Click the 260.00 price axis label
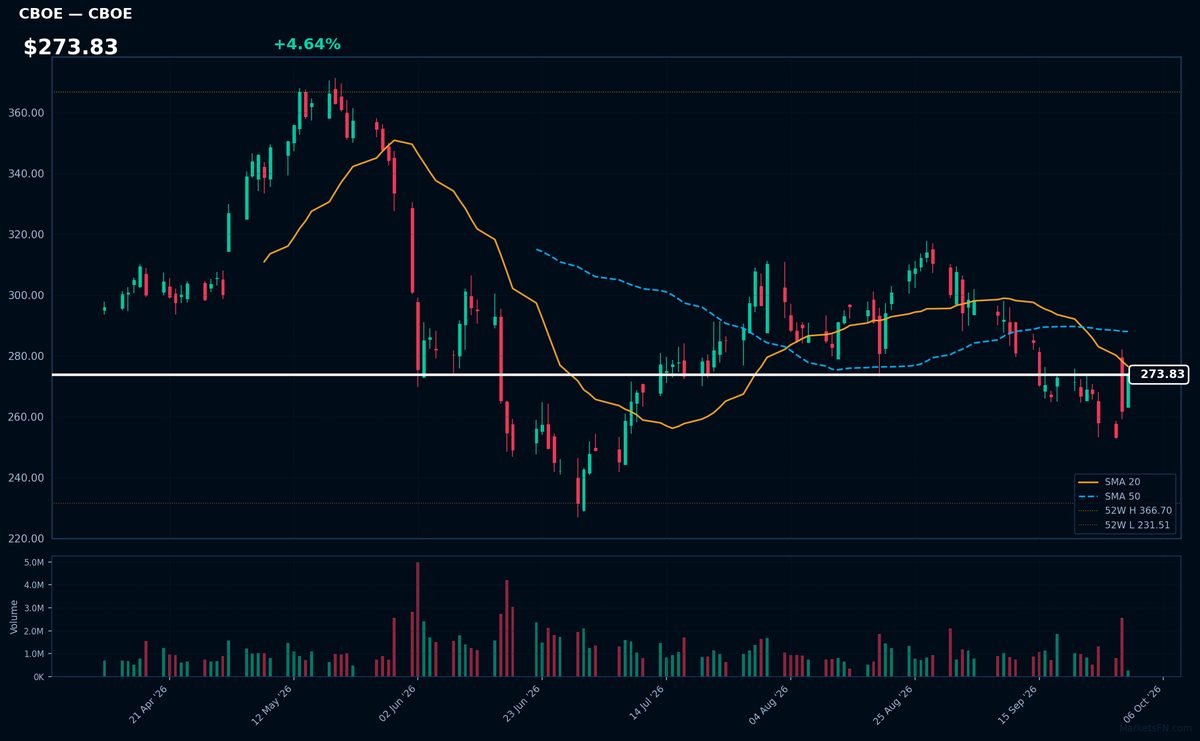This screenshot has width=1200, height=741. coord(27,417)
